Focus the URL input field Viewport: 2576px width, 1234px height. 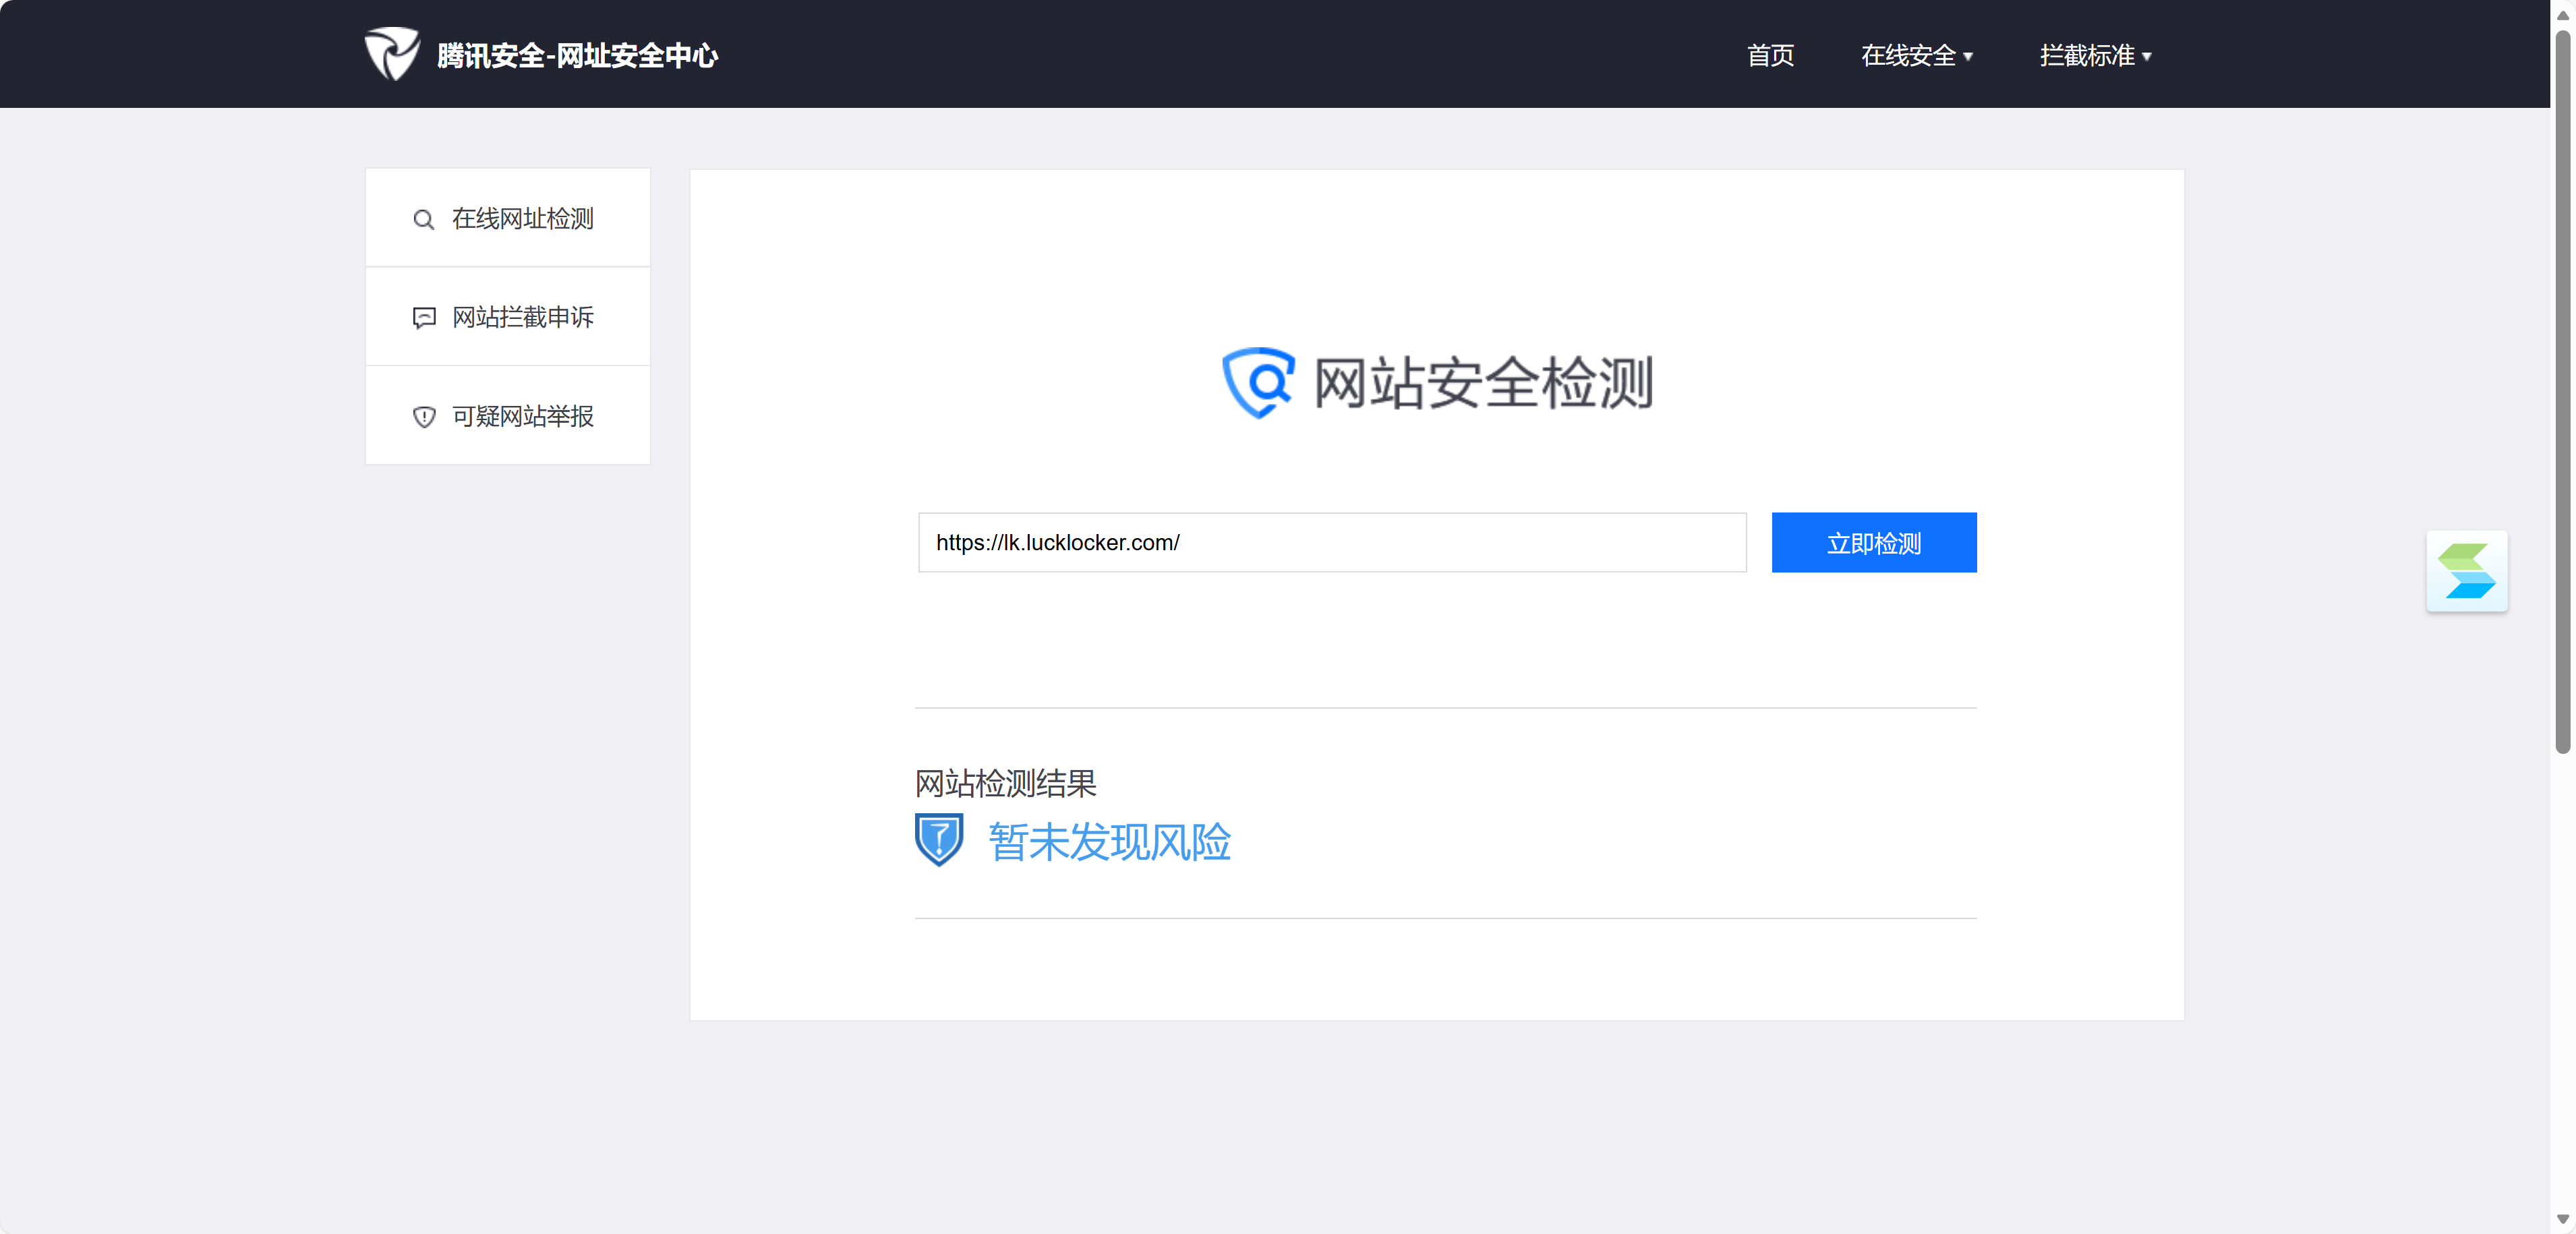point(1331,543)
